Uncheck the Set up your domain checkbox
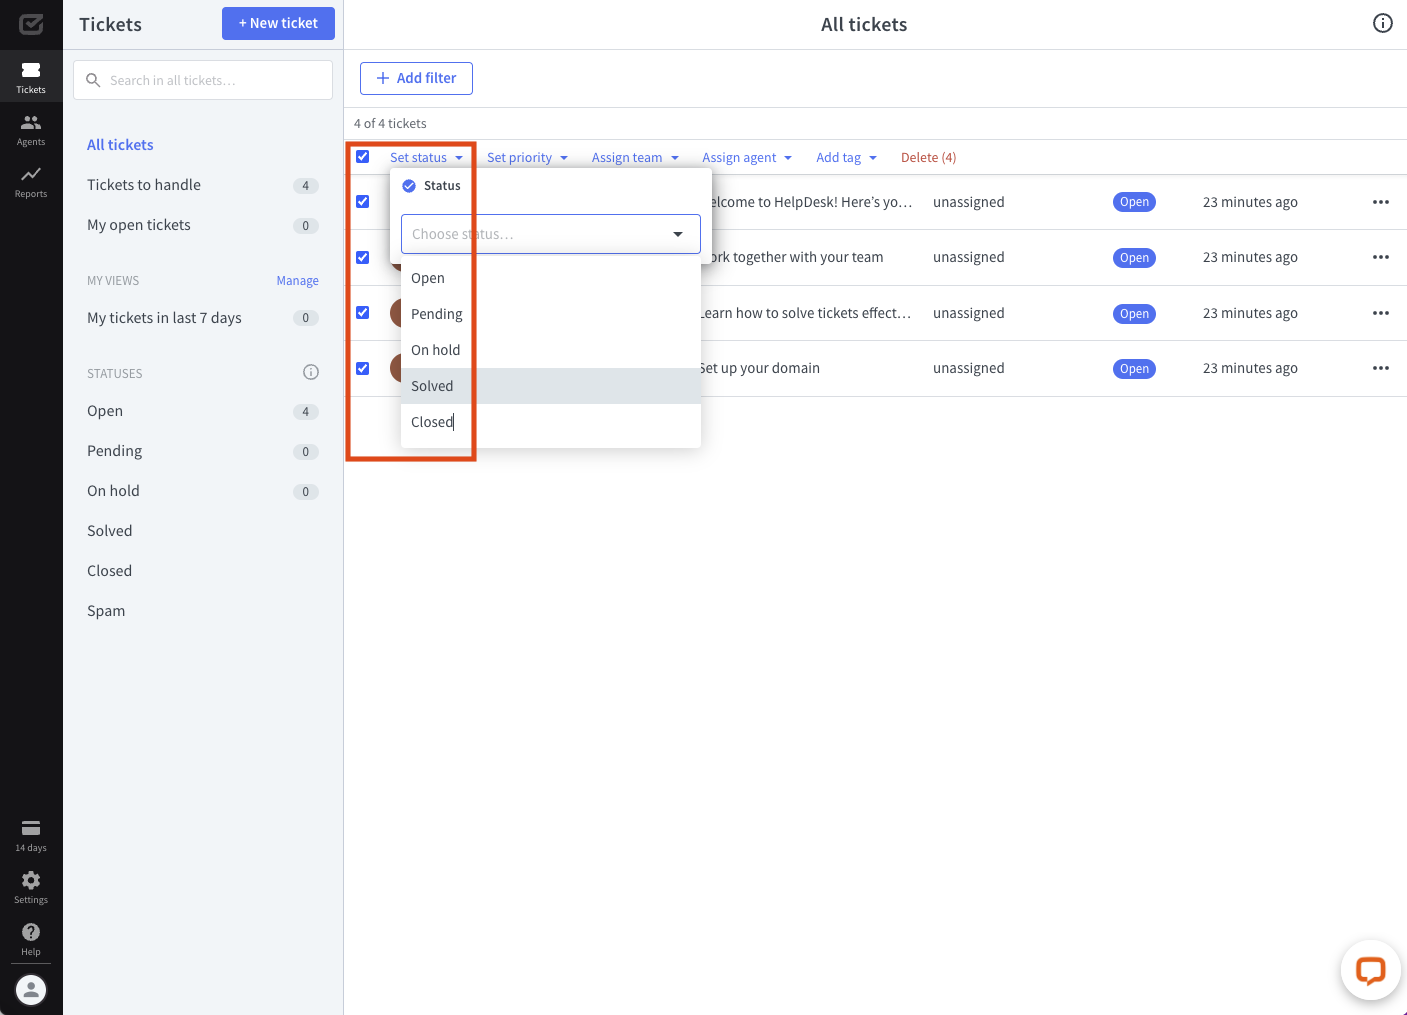Screen dimensions: 1407x1015 [x=363, y=368]
